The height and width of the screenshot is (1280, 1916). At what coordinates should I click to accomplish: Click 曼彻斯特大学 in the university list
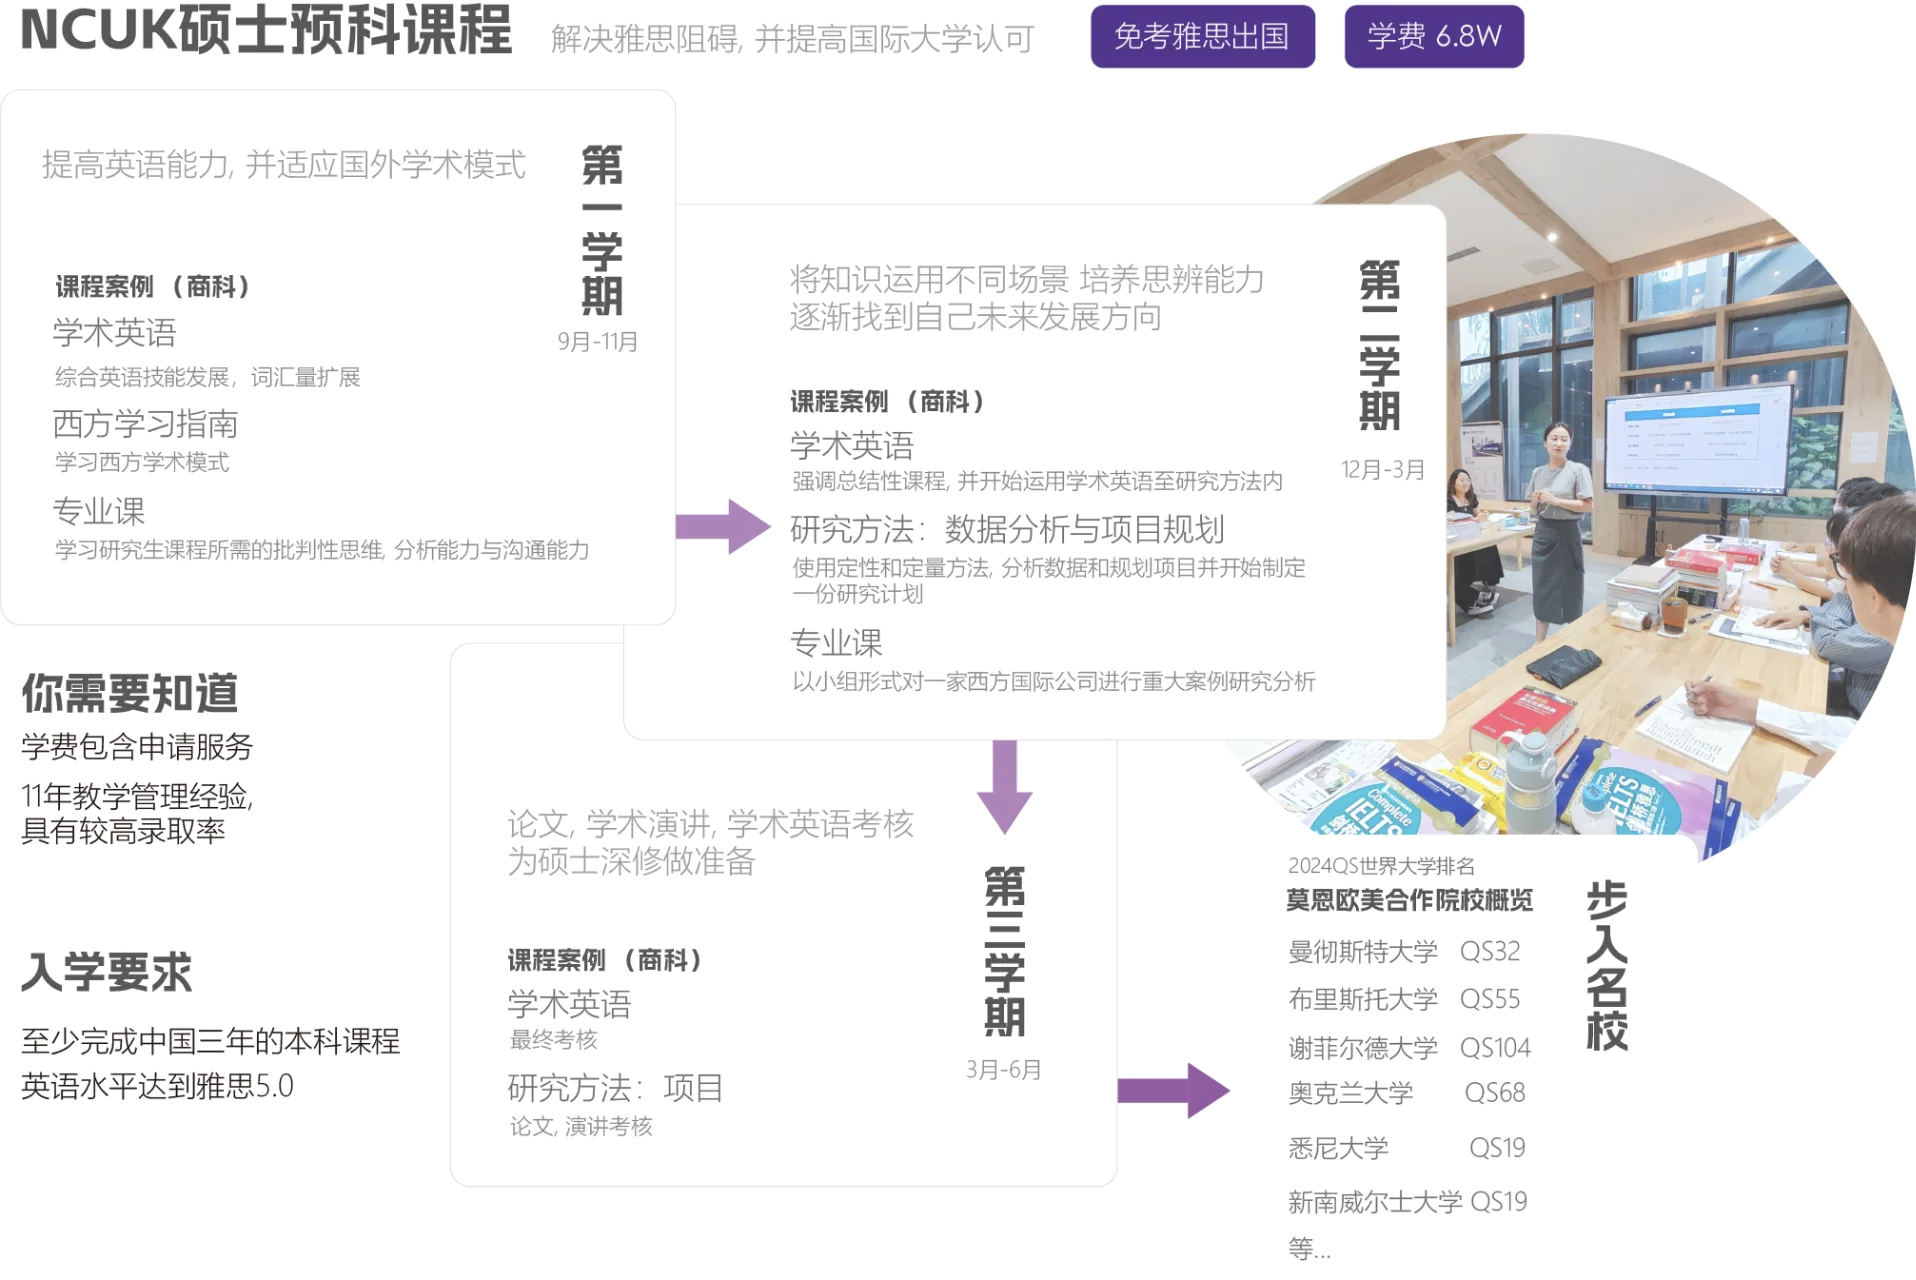tap(1362, 951)
